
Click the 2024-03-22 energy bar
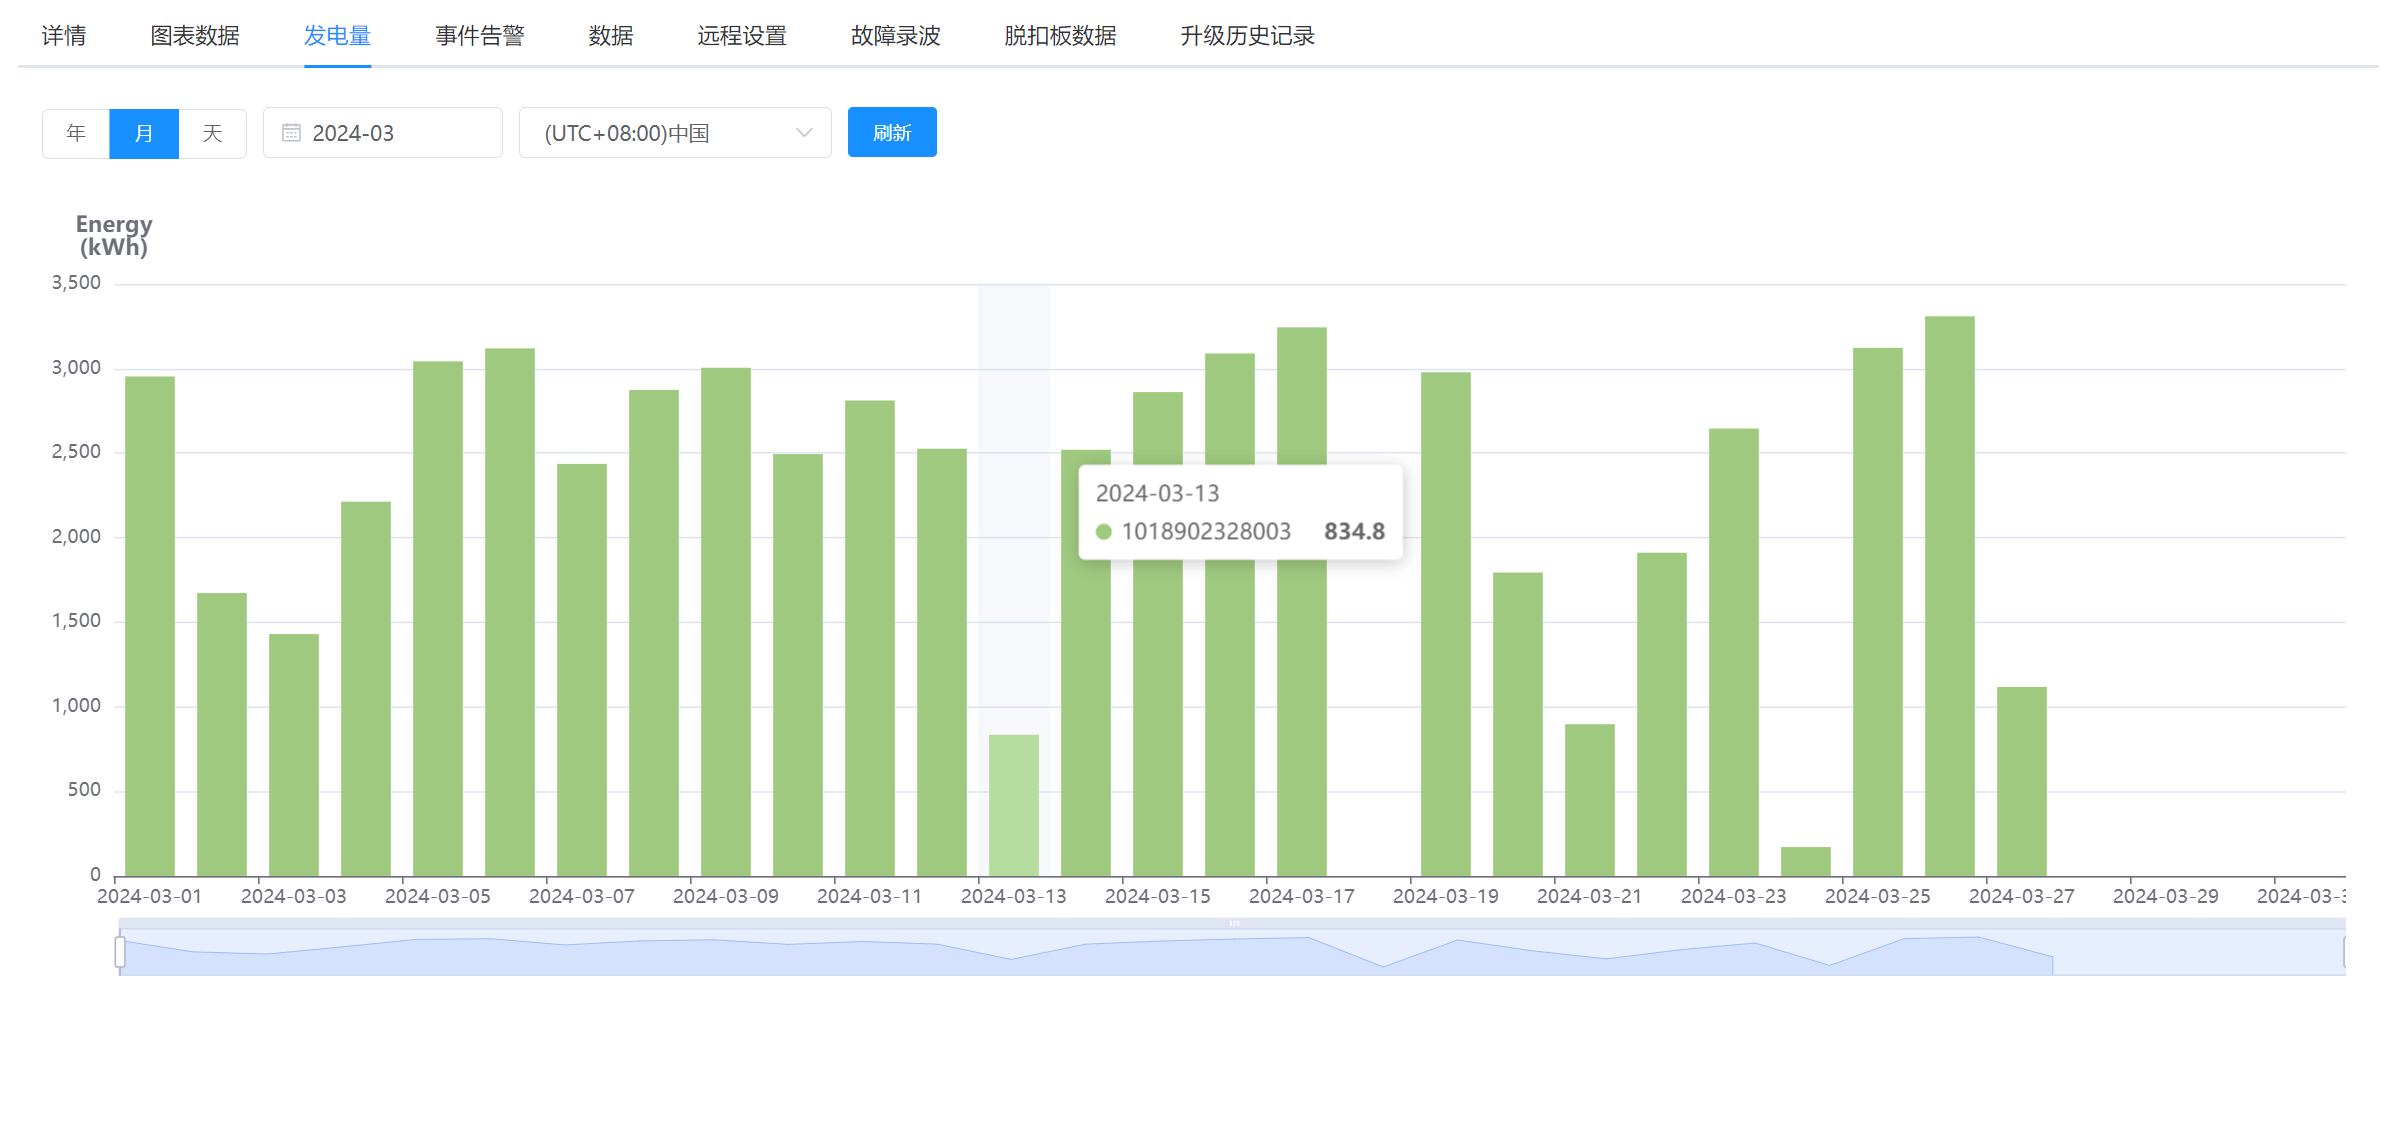1662,714
